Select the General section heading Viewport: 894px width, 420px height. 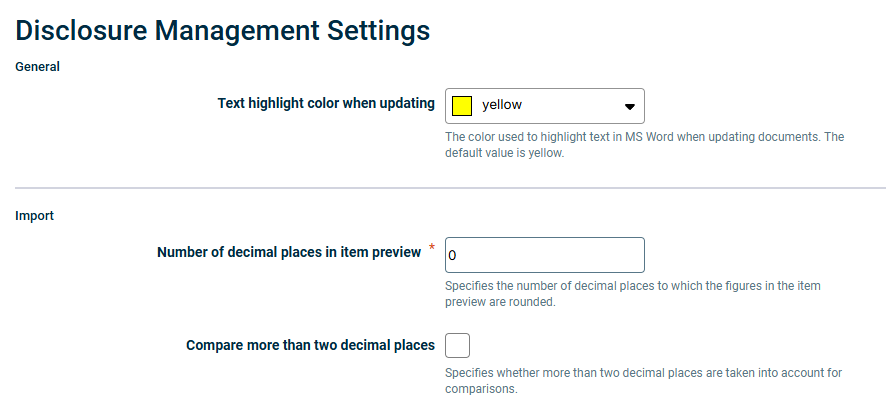tap(37, 67)
